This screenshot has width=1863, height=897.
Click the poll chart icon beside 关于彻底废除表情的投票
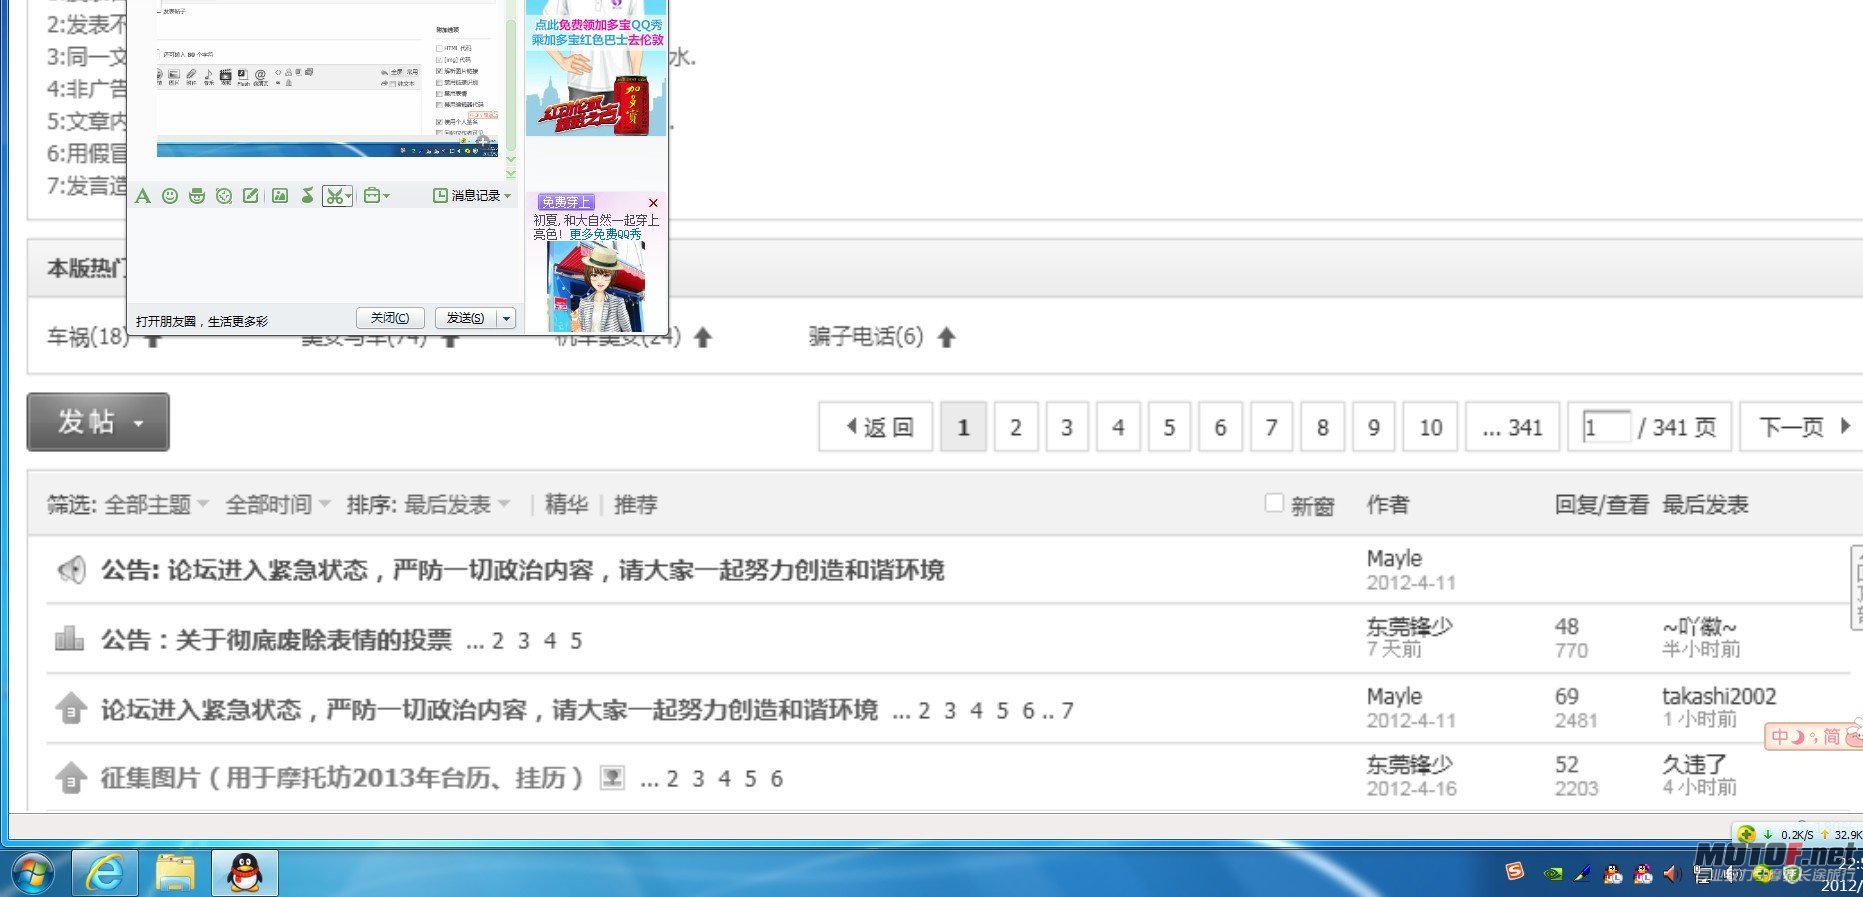(x=69, y=638)
